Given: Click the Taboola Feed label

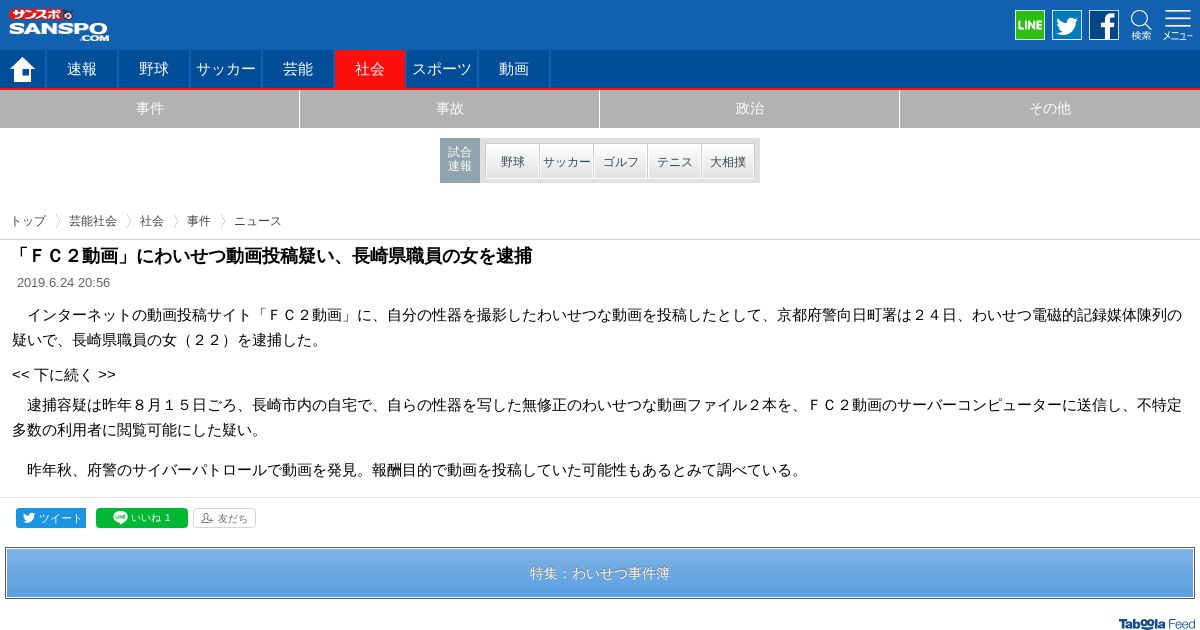Looking at the screenshot, I should click(x=1157, y=624).
